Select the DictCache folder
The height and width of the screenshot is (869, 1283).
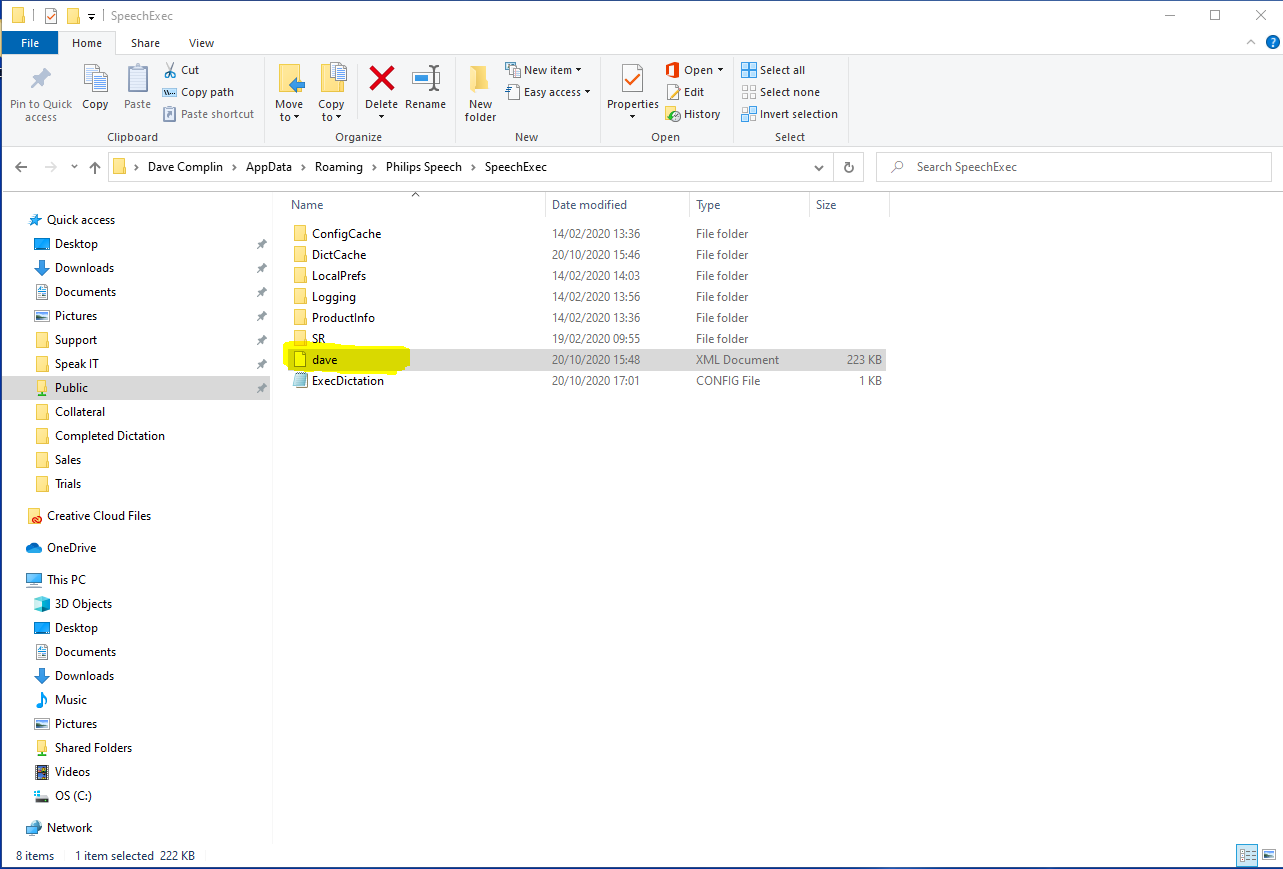click(339, 255)
